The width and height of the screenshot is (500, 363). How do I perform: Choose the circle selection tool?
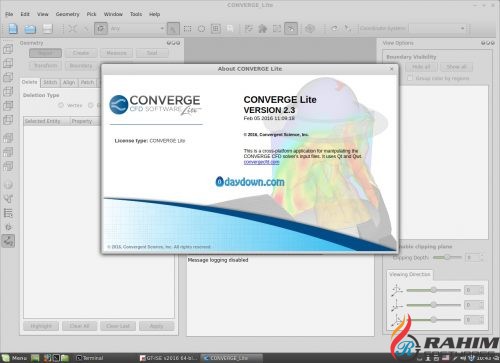pyautogui.click(x=201, y=29)
